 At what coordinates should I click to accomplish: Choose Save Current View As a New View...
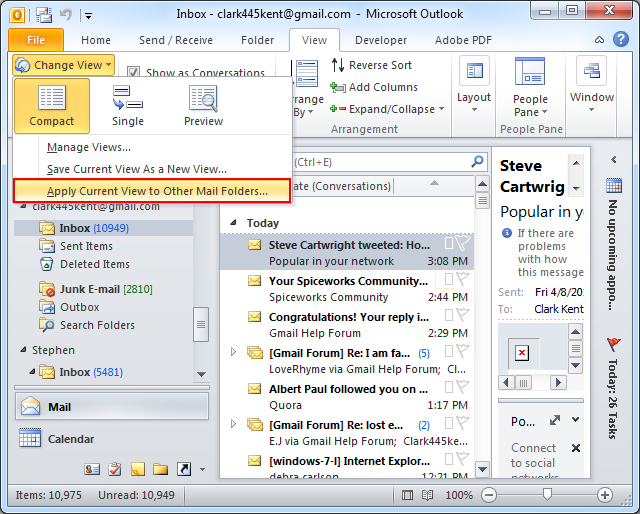(x=152, y=169)
